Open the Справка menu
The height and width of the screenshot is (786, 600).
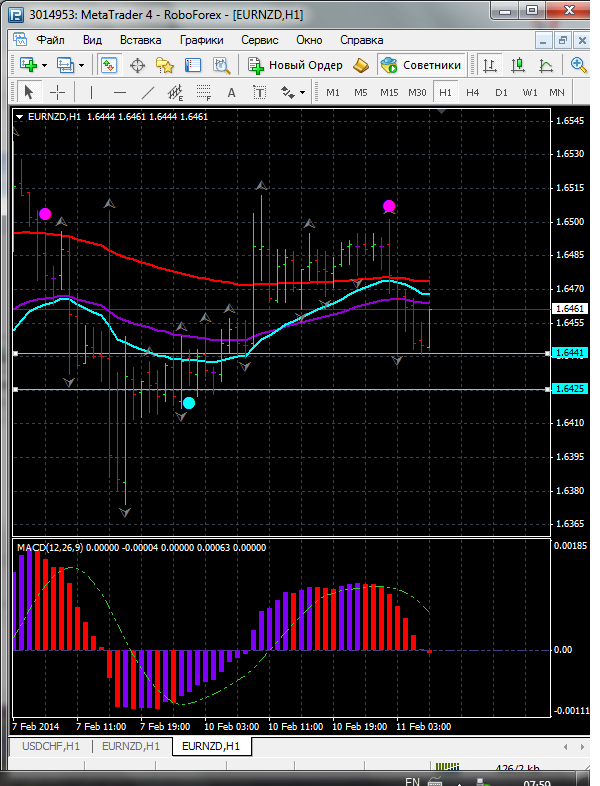[x=361, y=40]
